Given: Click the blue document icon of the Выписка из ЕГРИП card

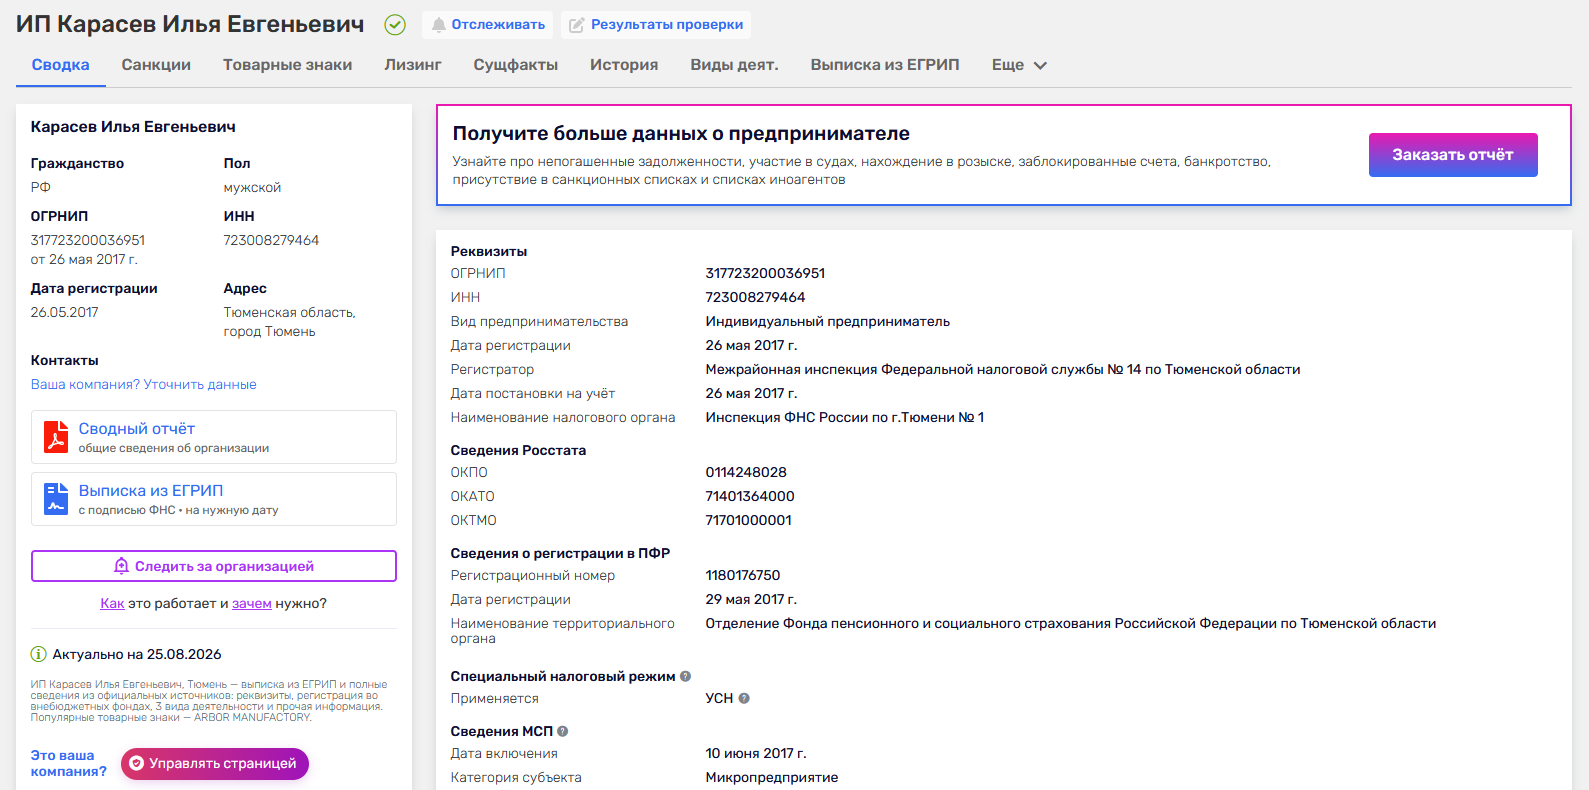Looking at the screenshot, I should tap(56, 499).
